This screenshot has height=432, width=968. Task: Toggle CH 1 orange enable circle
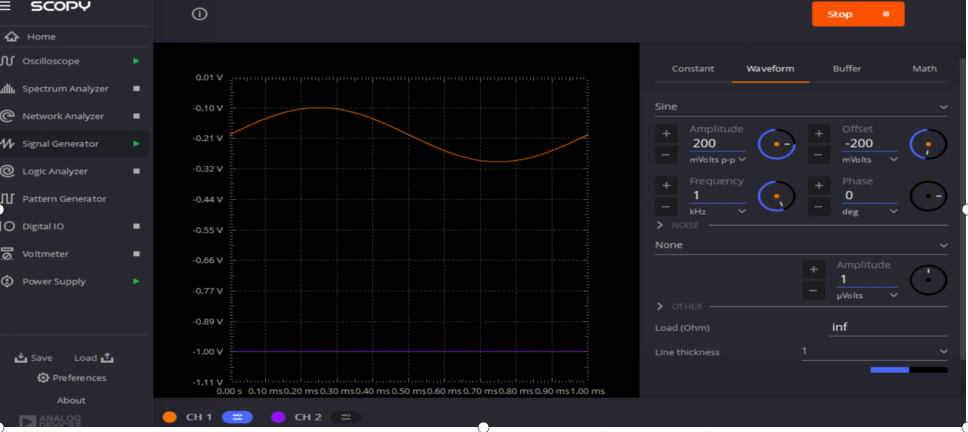[169, 417]
